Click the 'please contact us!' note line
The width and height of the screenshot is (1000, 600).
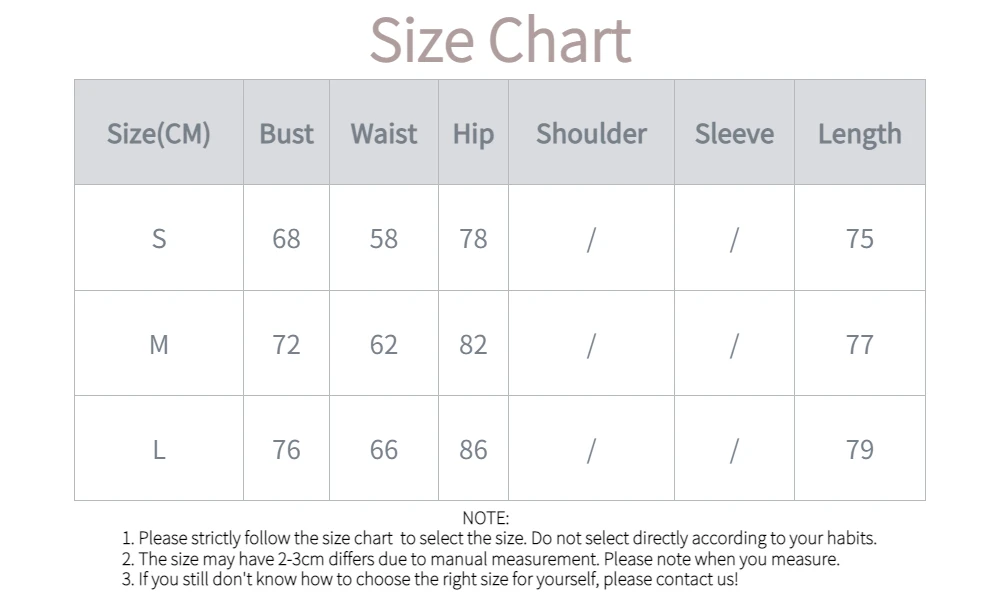coord(430,579)
